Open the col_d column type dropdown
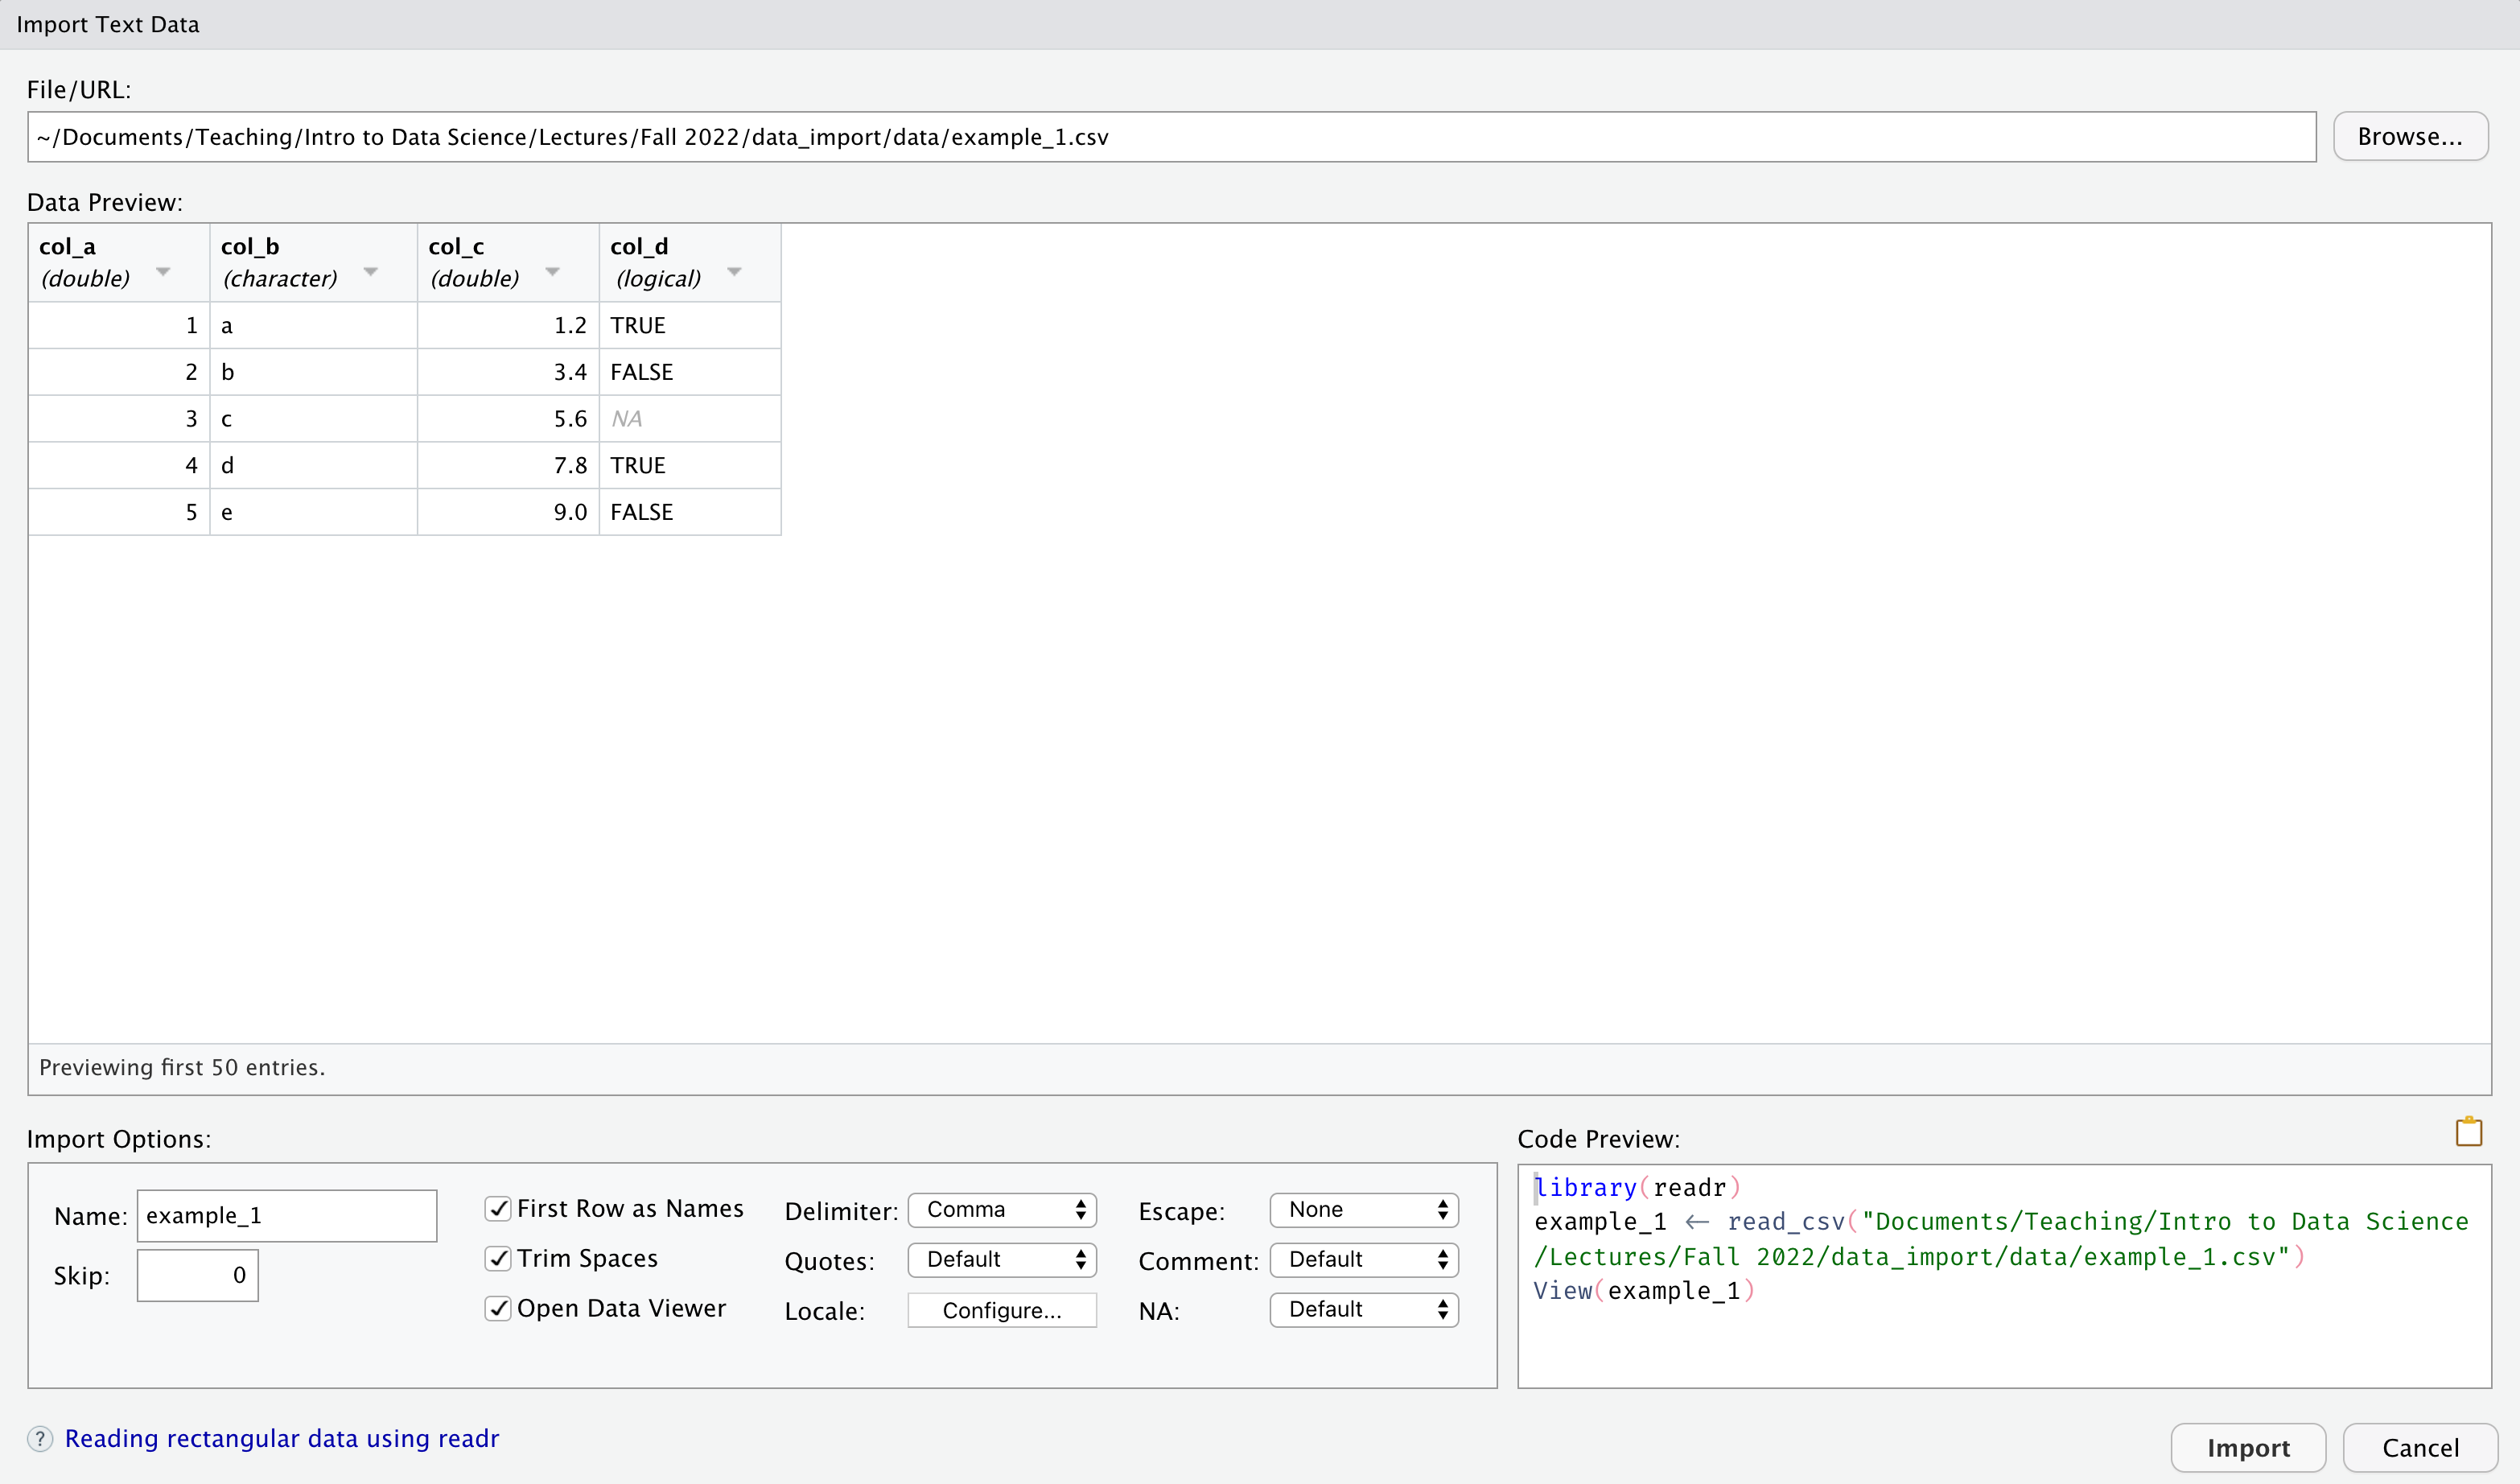2520x1484 pixels. tap(734, 272)
